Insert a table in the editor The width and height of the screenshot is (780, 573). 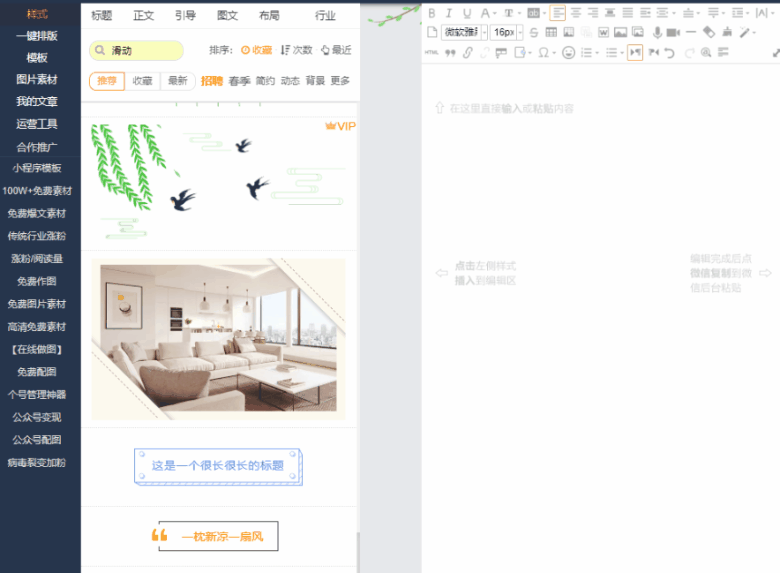(551, 33)
